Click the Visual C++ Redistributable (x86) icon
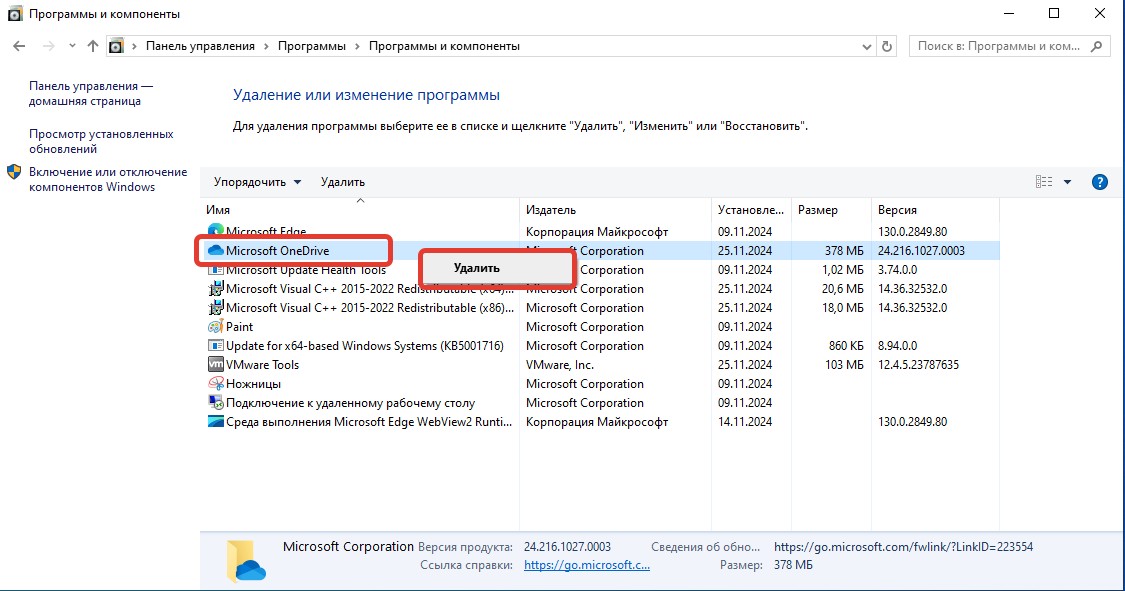Image resolution: width=1125 pixels, height=591 pixels. pos(215,308)
